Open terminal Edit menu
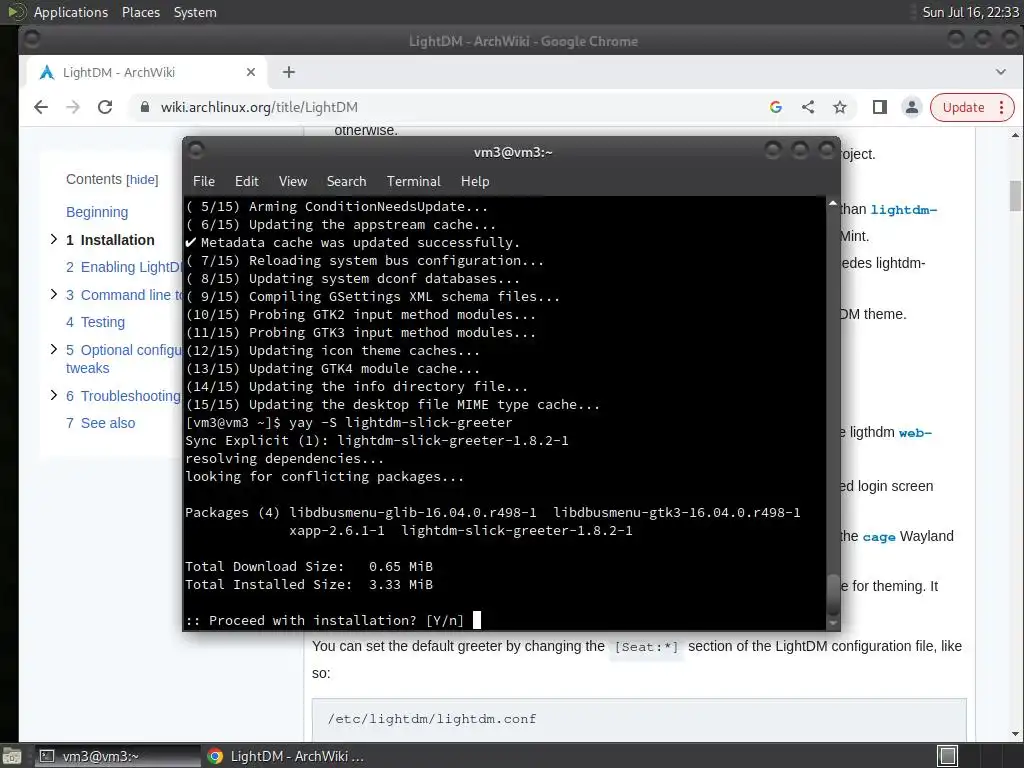This screenshot has height=768, width=1024. tap(246, 182)
